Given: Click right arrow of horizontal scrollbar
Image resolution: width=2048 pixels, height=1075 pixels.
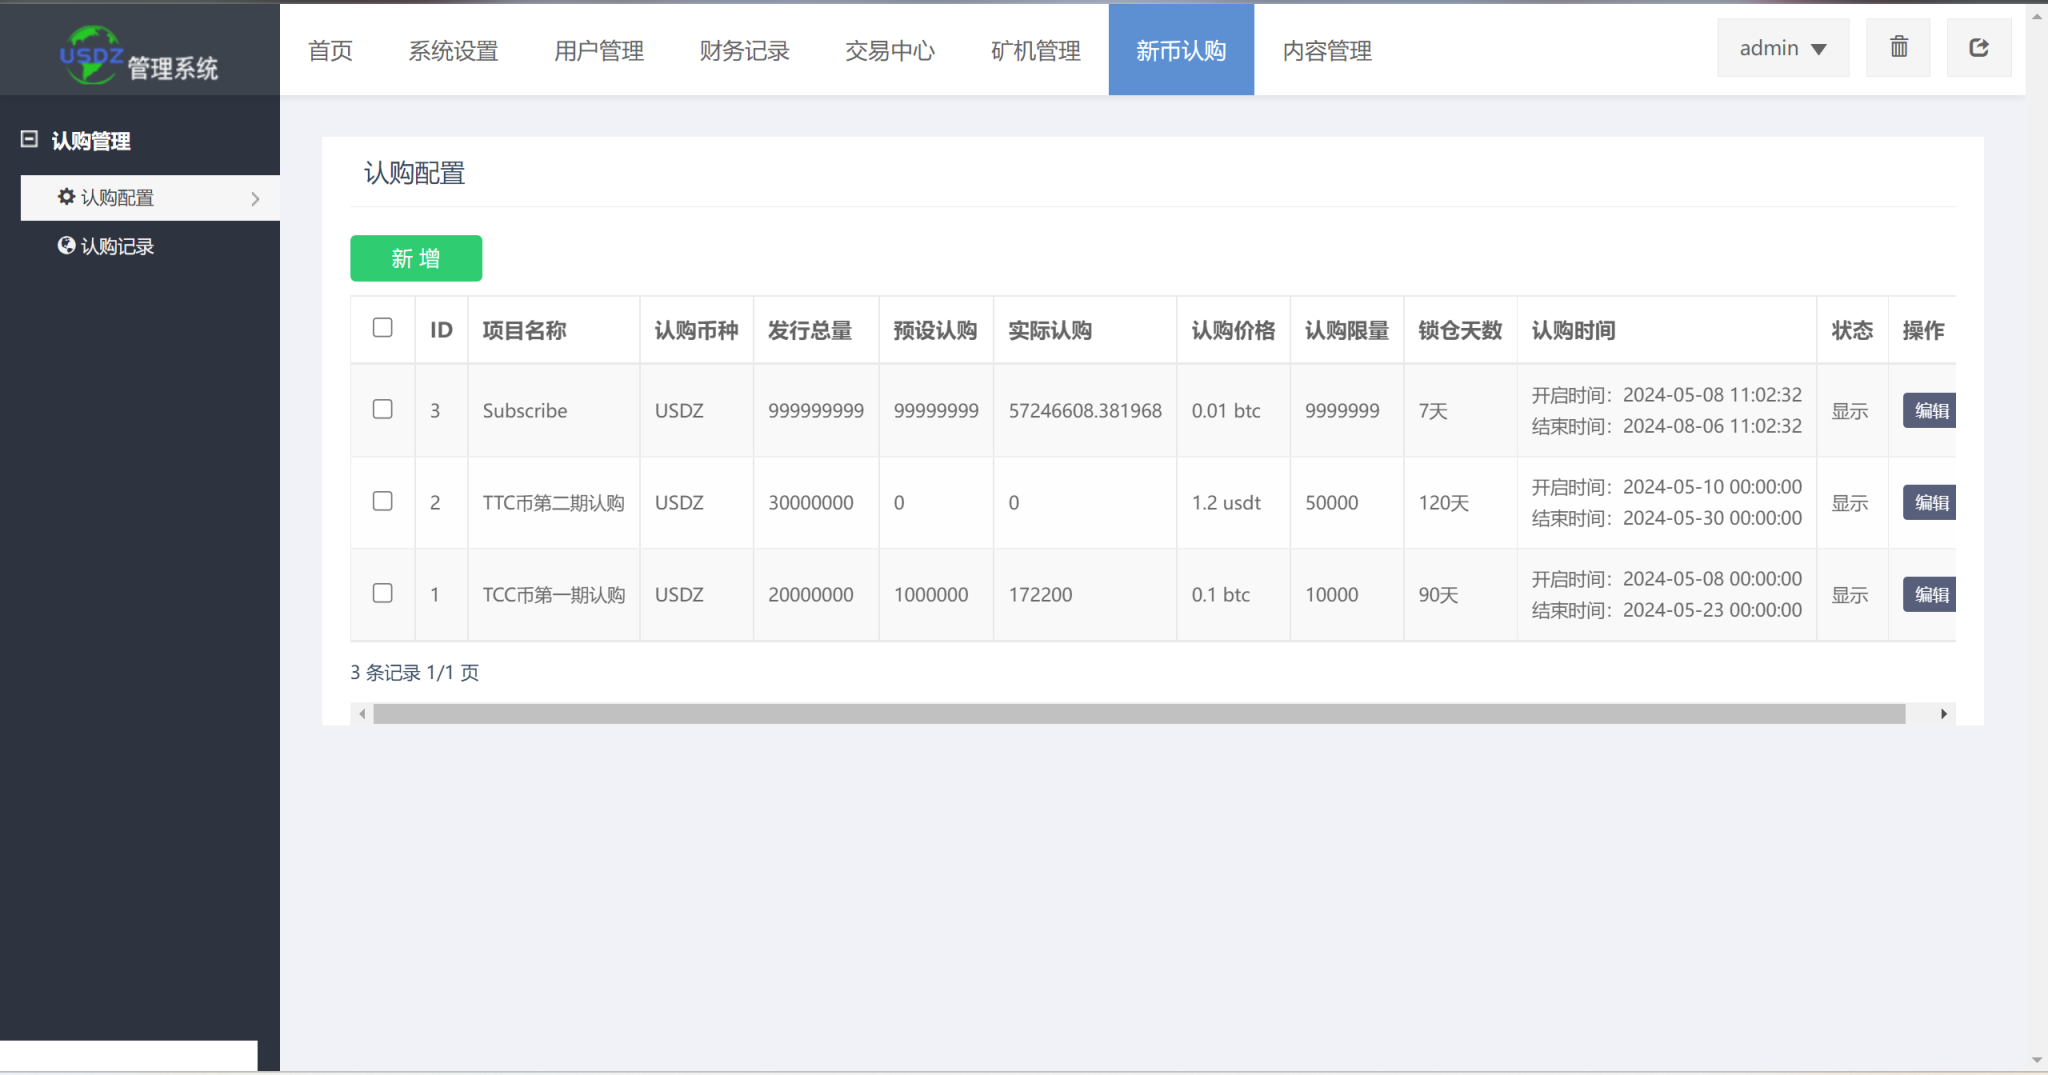Looking at the screenshot, I should (x=1943, y=714).
